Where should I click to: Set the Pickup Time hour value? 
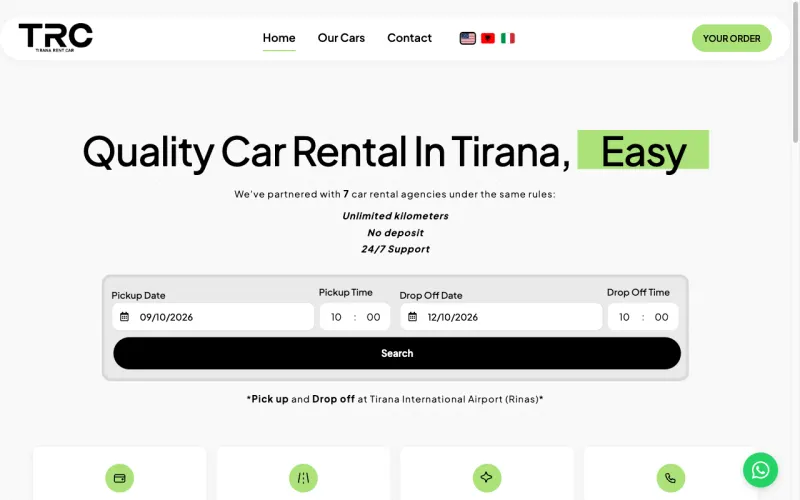(x=336, y=317)
